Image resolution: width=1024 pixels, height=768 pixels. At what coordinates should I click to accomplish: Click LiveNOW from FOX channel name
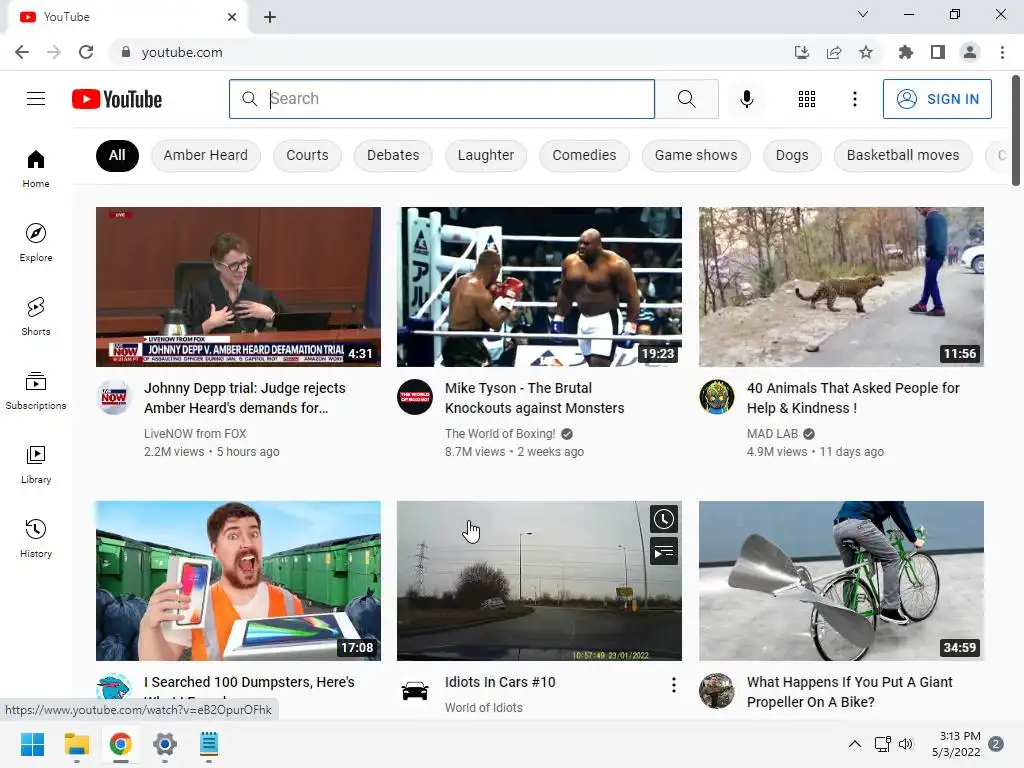(195, 434)
